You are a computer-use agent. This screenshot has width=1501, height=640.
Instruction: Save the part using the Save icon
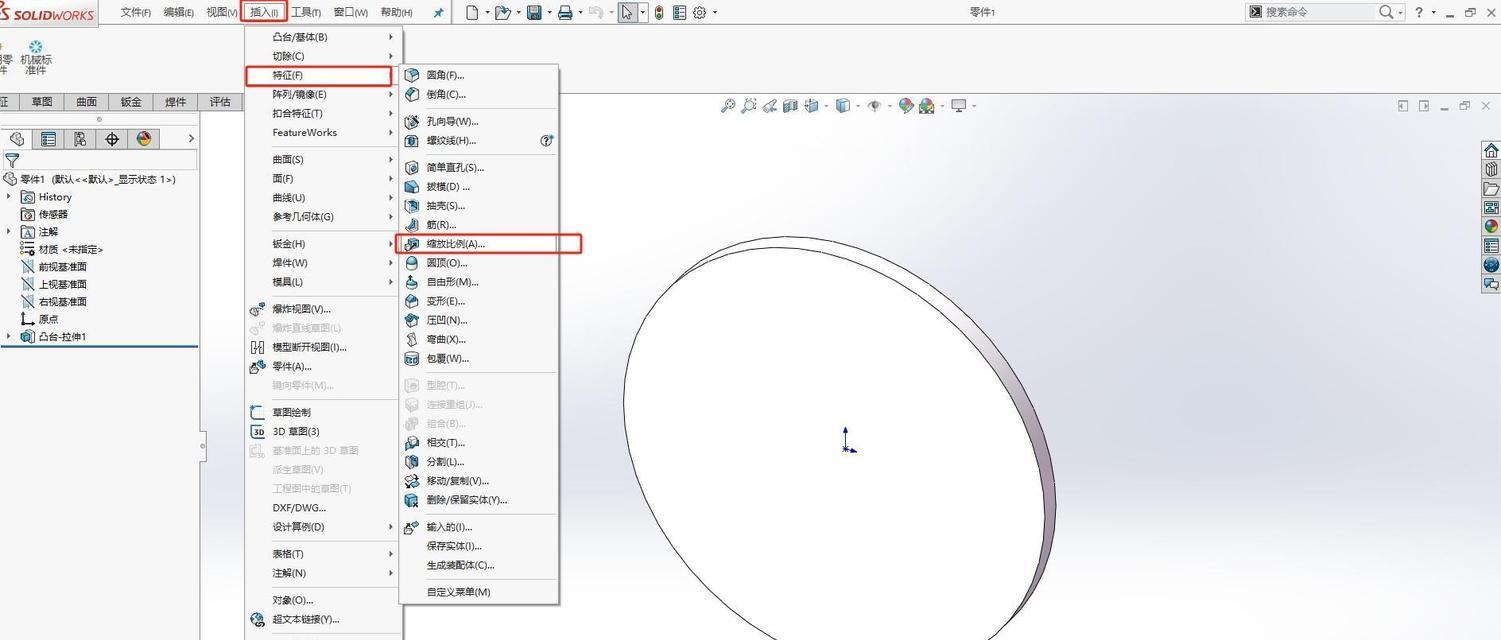(x=533, y=11)
